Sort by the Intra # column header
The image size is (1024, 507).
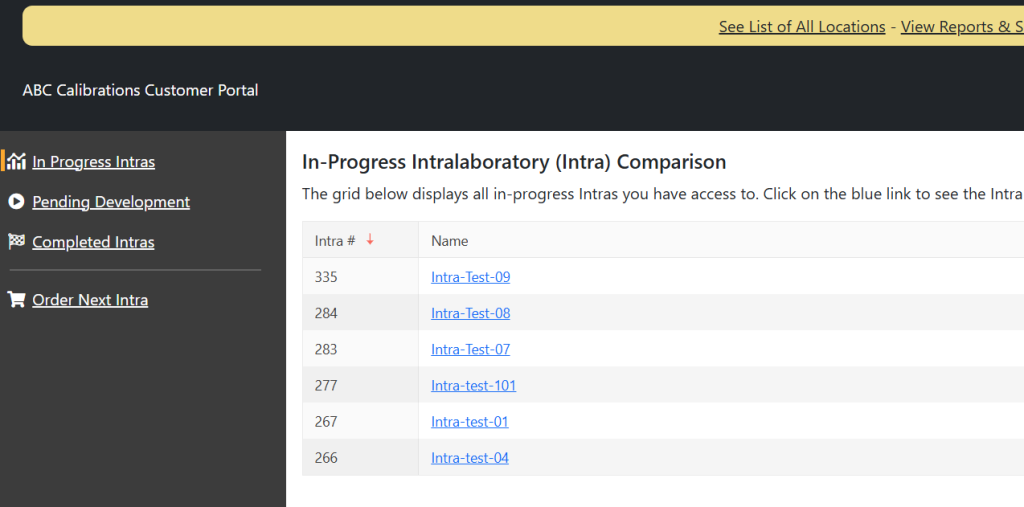coord(360,240)
